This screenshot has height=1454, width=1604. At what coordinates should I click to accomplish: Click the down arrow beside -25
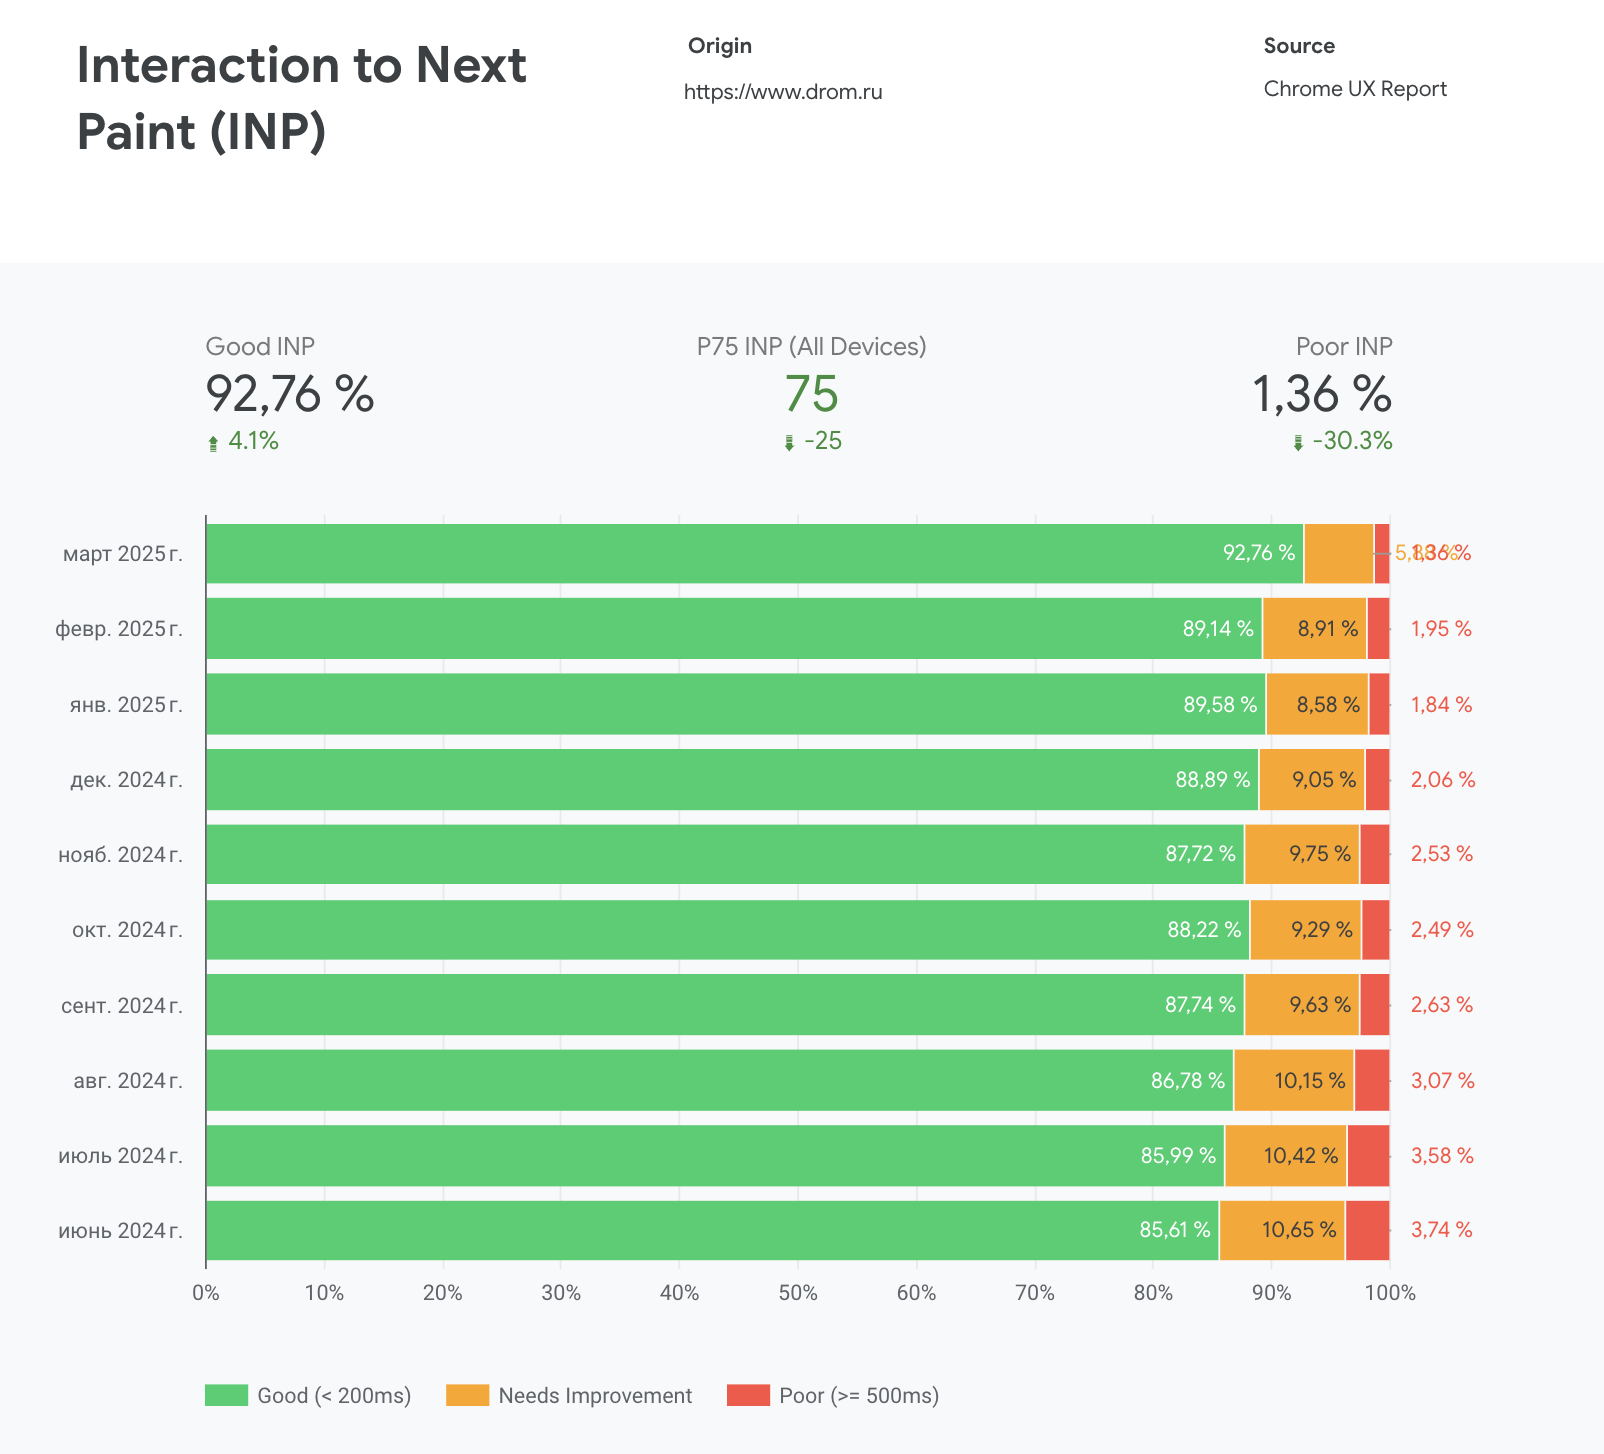(789, 443)
